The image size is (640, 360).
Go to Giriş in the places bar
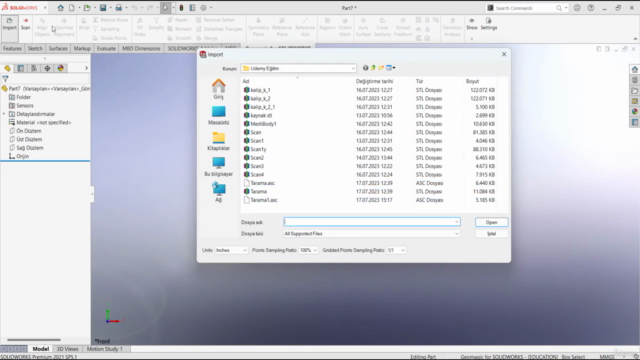click(218, 89)
